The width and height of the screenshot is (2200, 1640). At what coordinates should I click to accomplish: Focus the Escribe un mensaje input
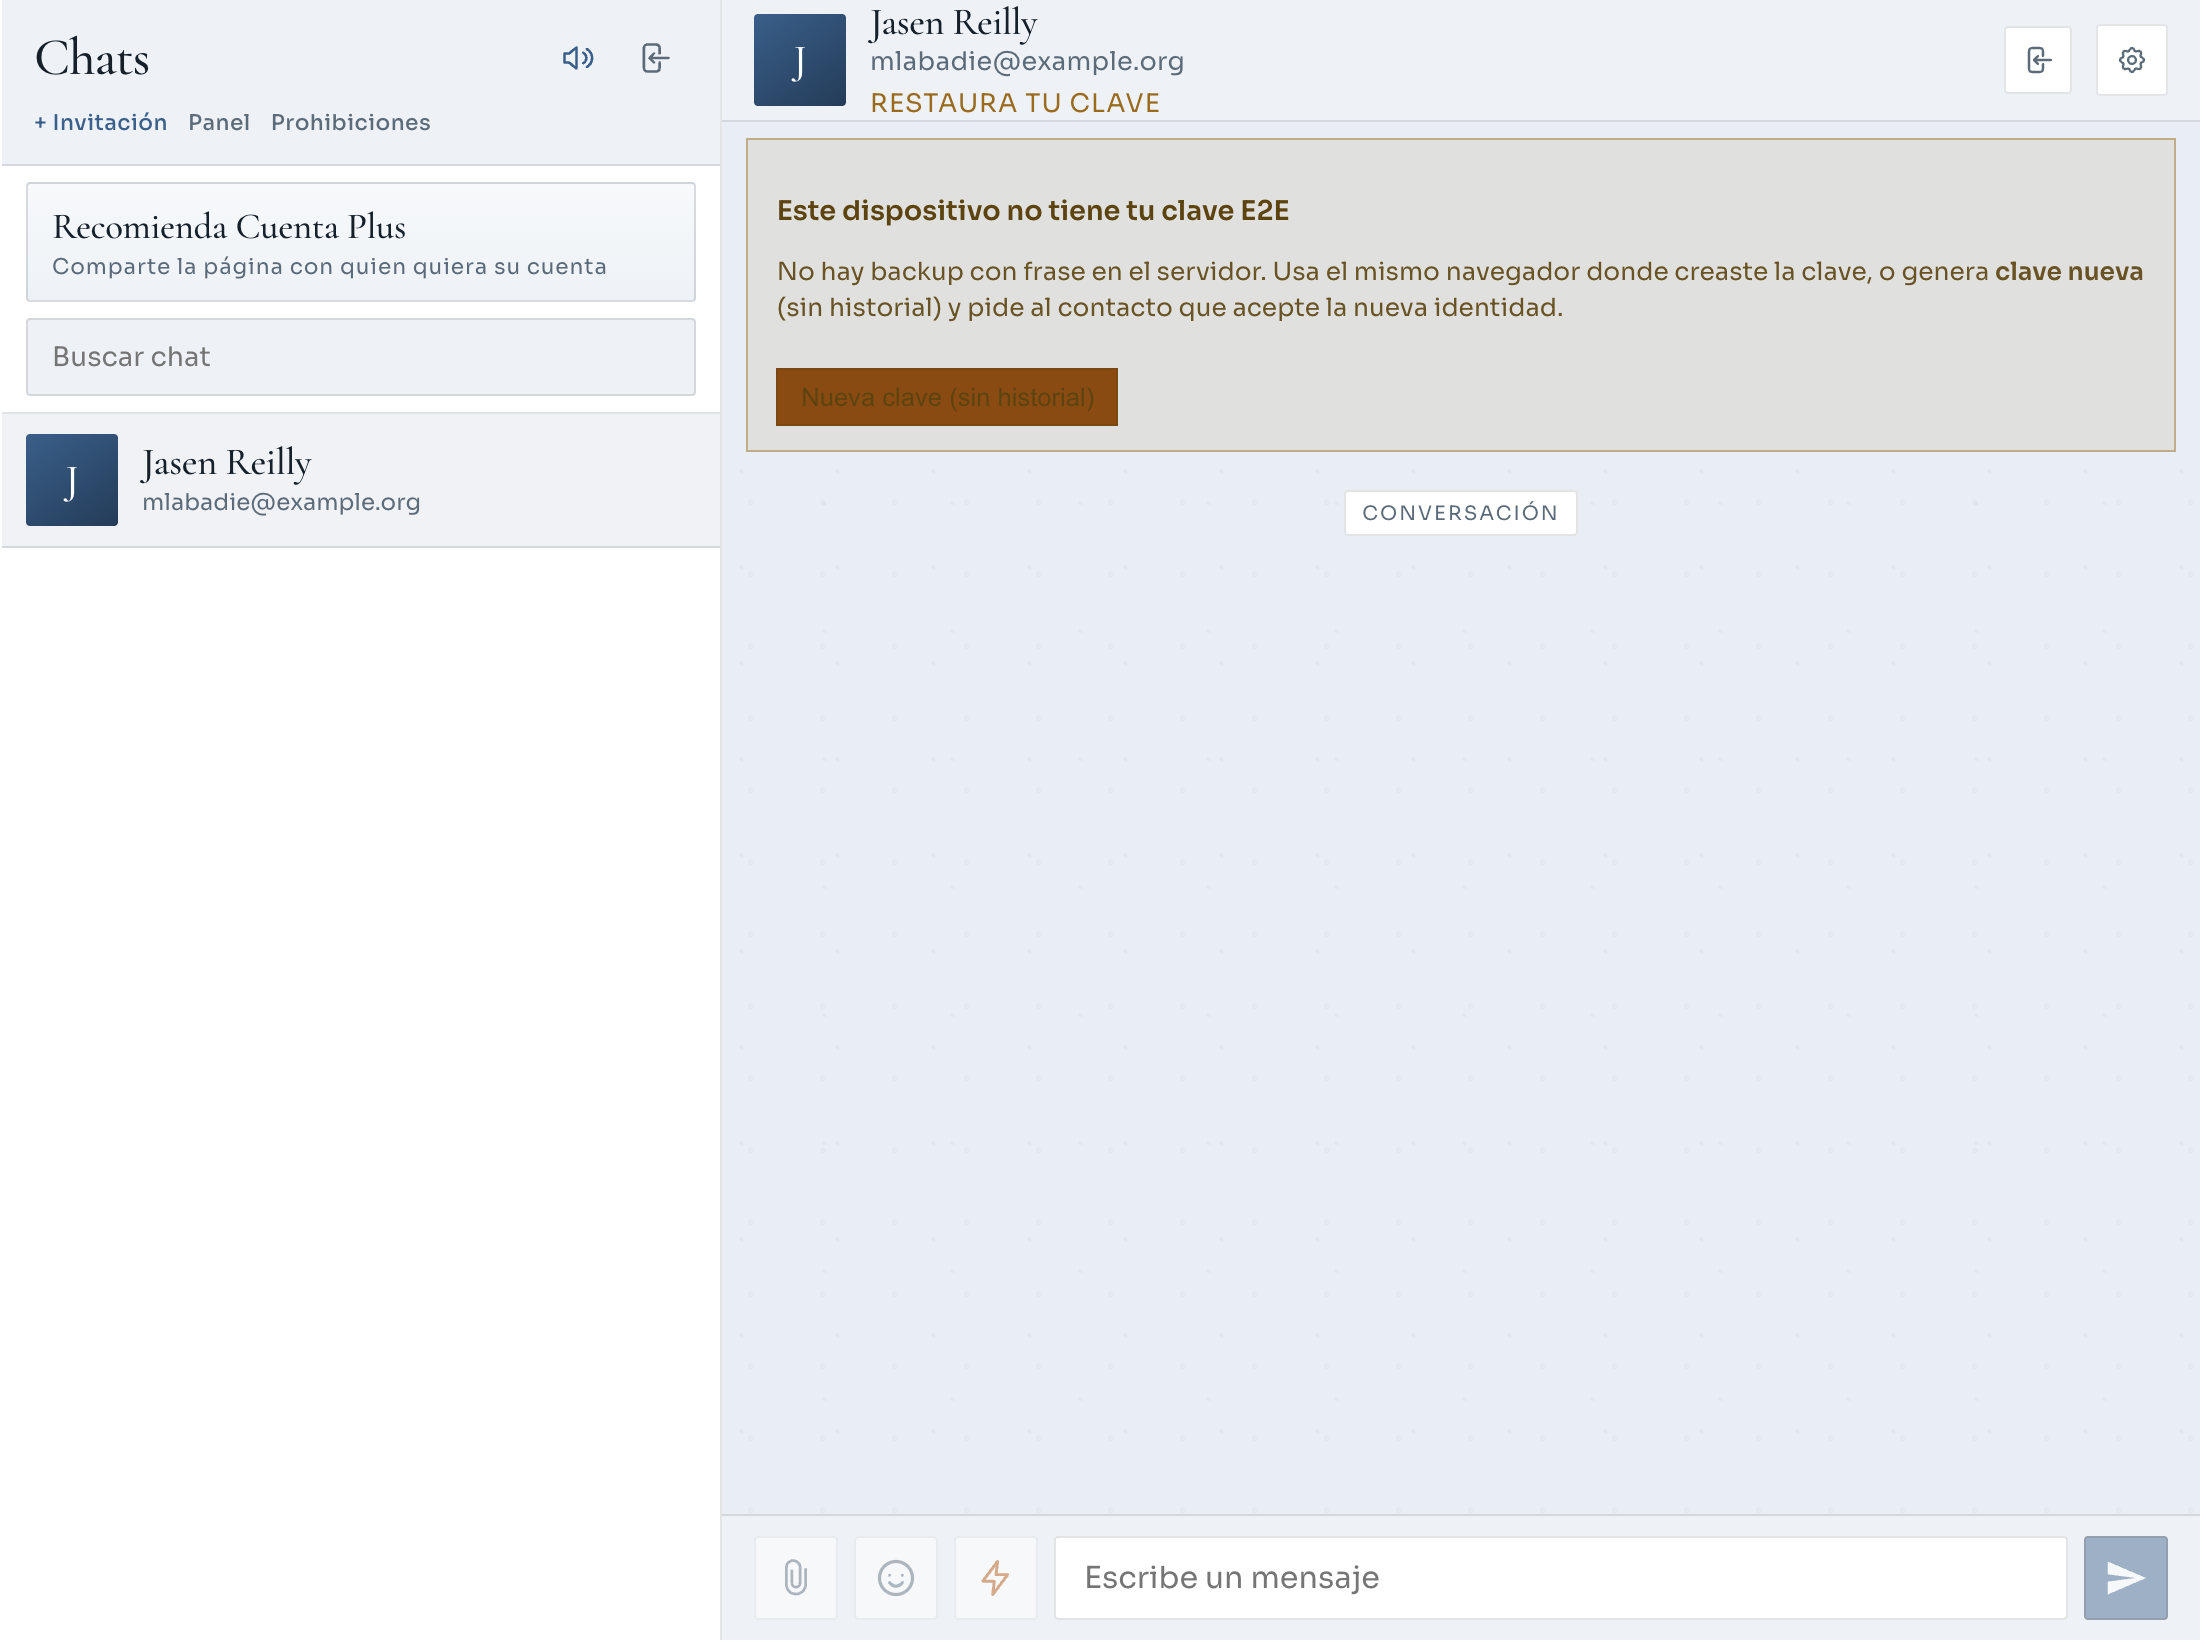[x=1561, y=1578]
